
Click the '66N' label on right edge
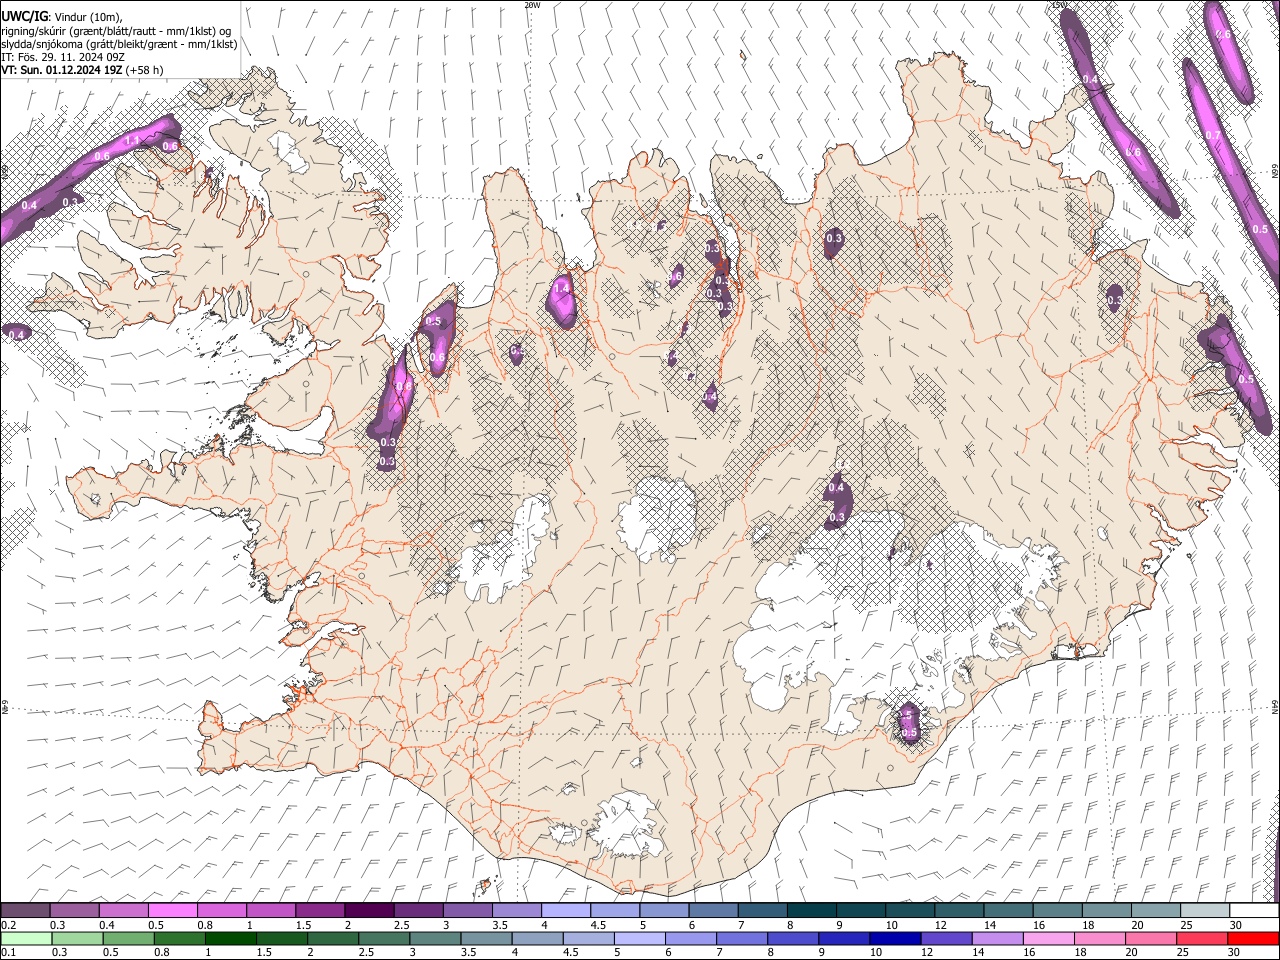tap(1275, 172)
